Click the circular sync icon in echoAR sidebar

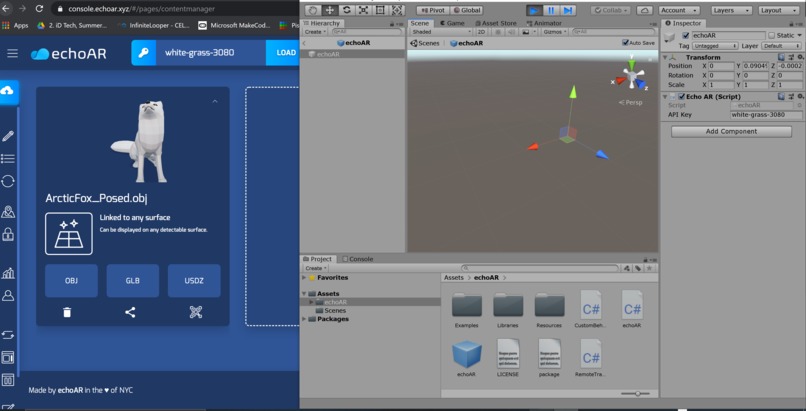pyautogui.click(x=8, y=181)
